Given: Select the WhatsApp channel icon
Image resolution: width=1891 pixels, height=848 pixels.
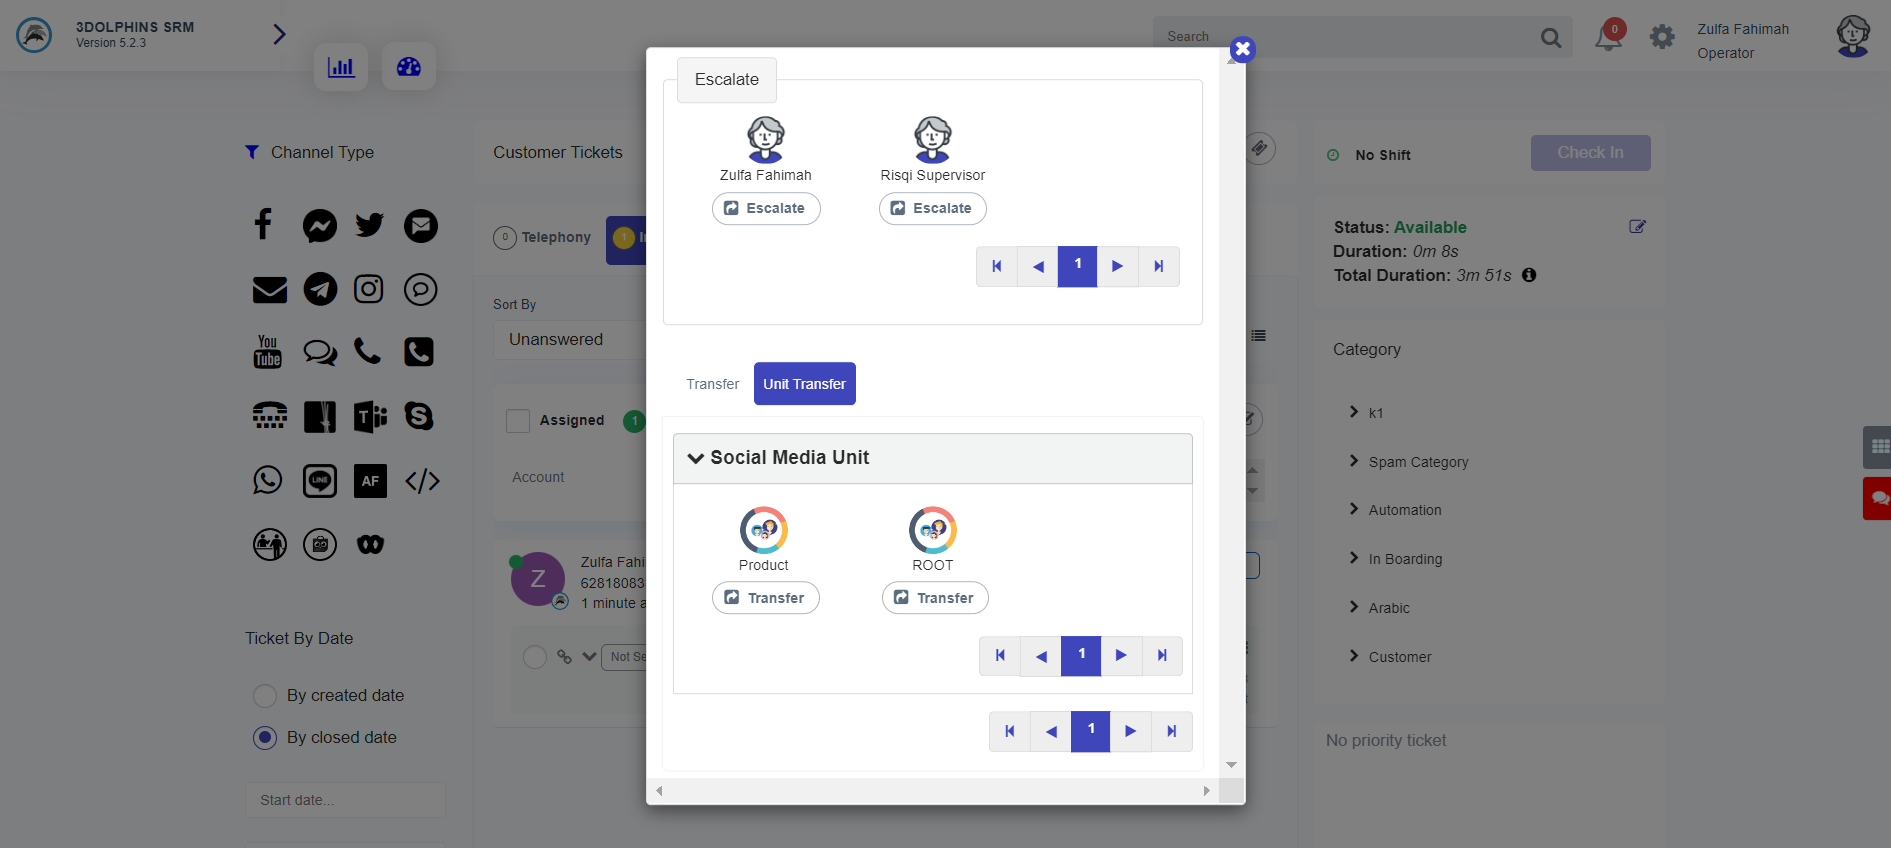Looking at the screenshot, I should pos(267,480).
